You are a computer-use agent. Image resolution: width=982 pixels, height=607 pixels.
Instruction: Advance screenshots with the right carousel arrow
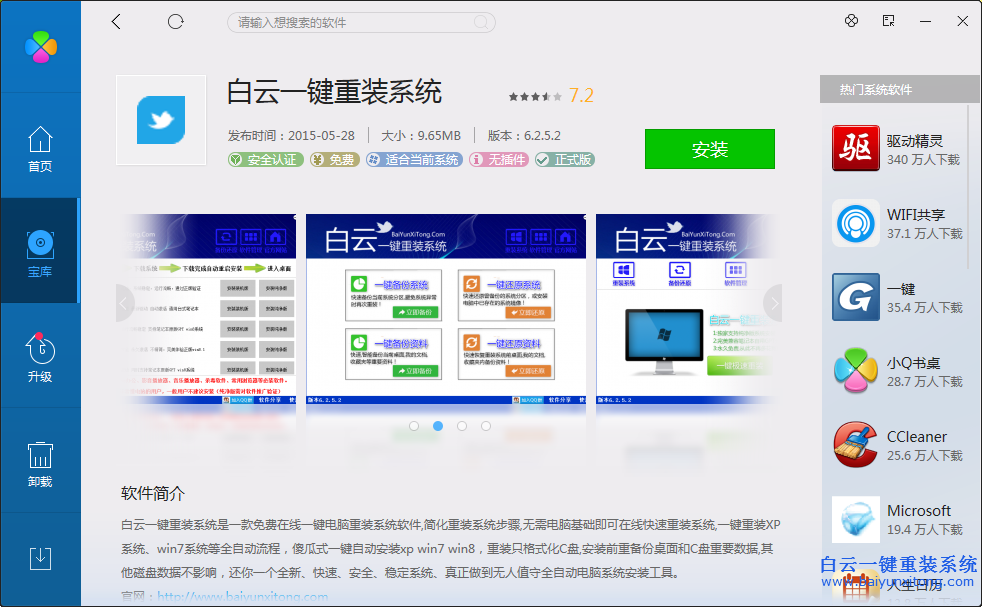click(775, 303)
